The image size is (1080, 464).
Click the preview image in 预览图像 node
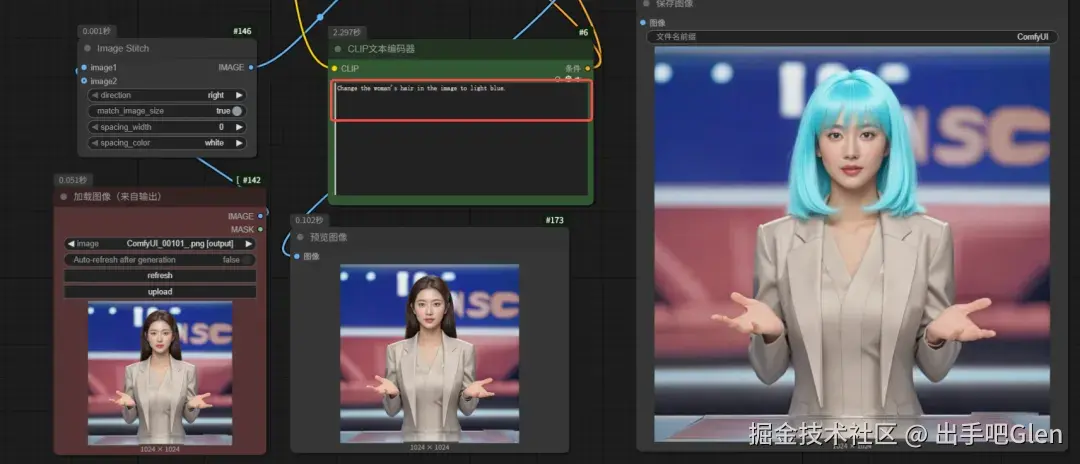[430, 353]
